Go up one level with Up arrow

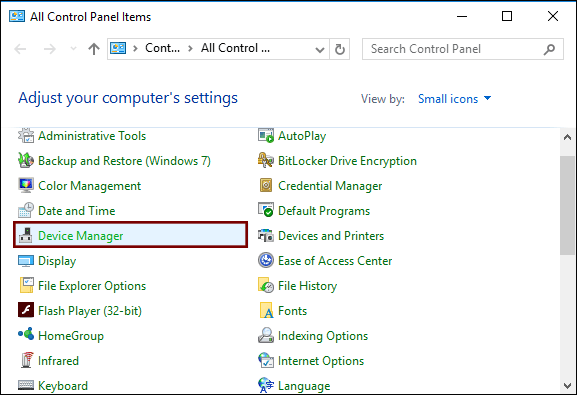point(94,49)
